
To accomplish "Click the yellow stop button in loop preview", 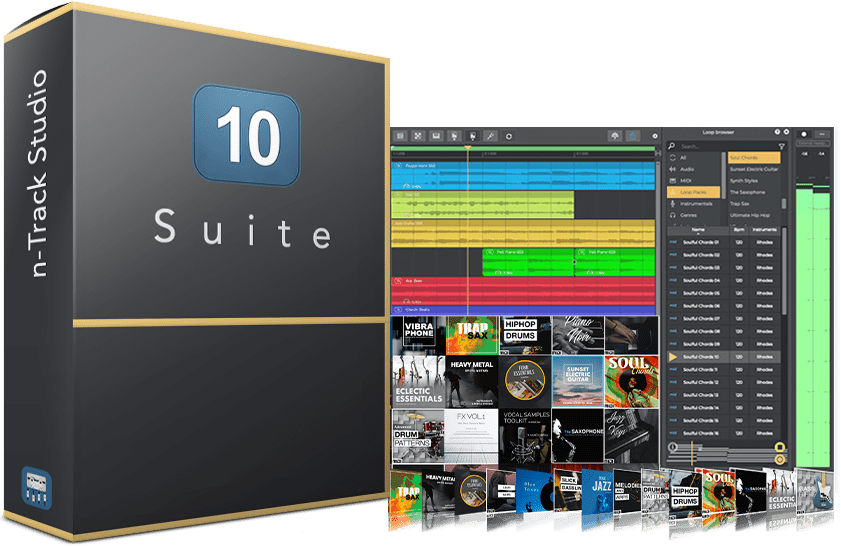I will pos(780,447).
